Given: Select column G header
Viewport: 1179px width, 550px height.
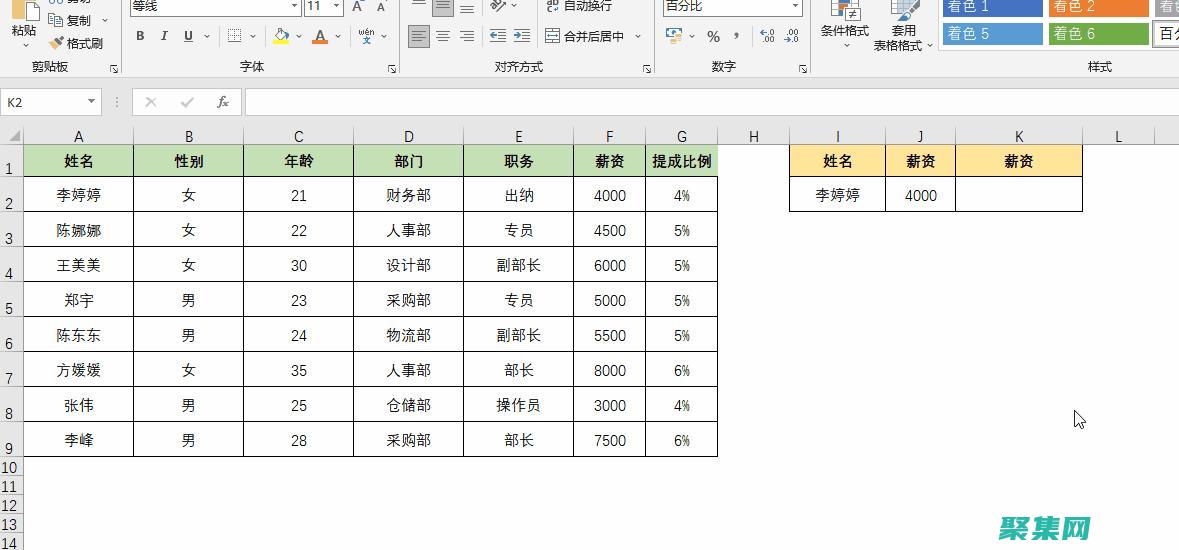Looking at the screenshot, I should [681, 136].
